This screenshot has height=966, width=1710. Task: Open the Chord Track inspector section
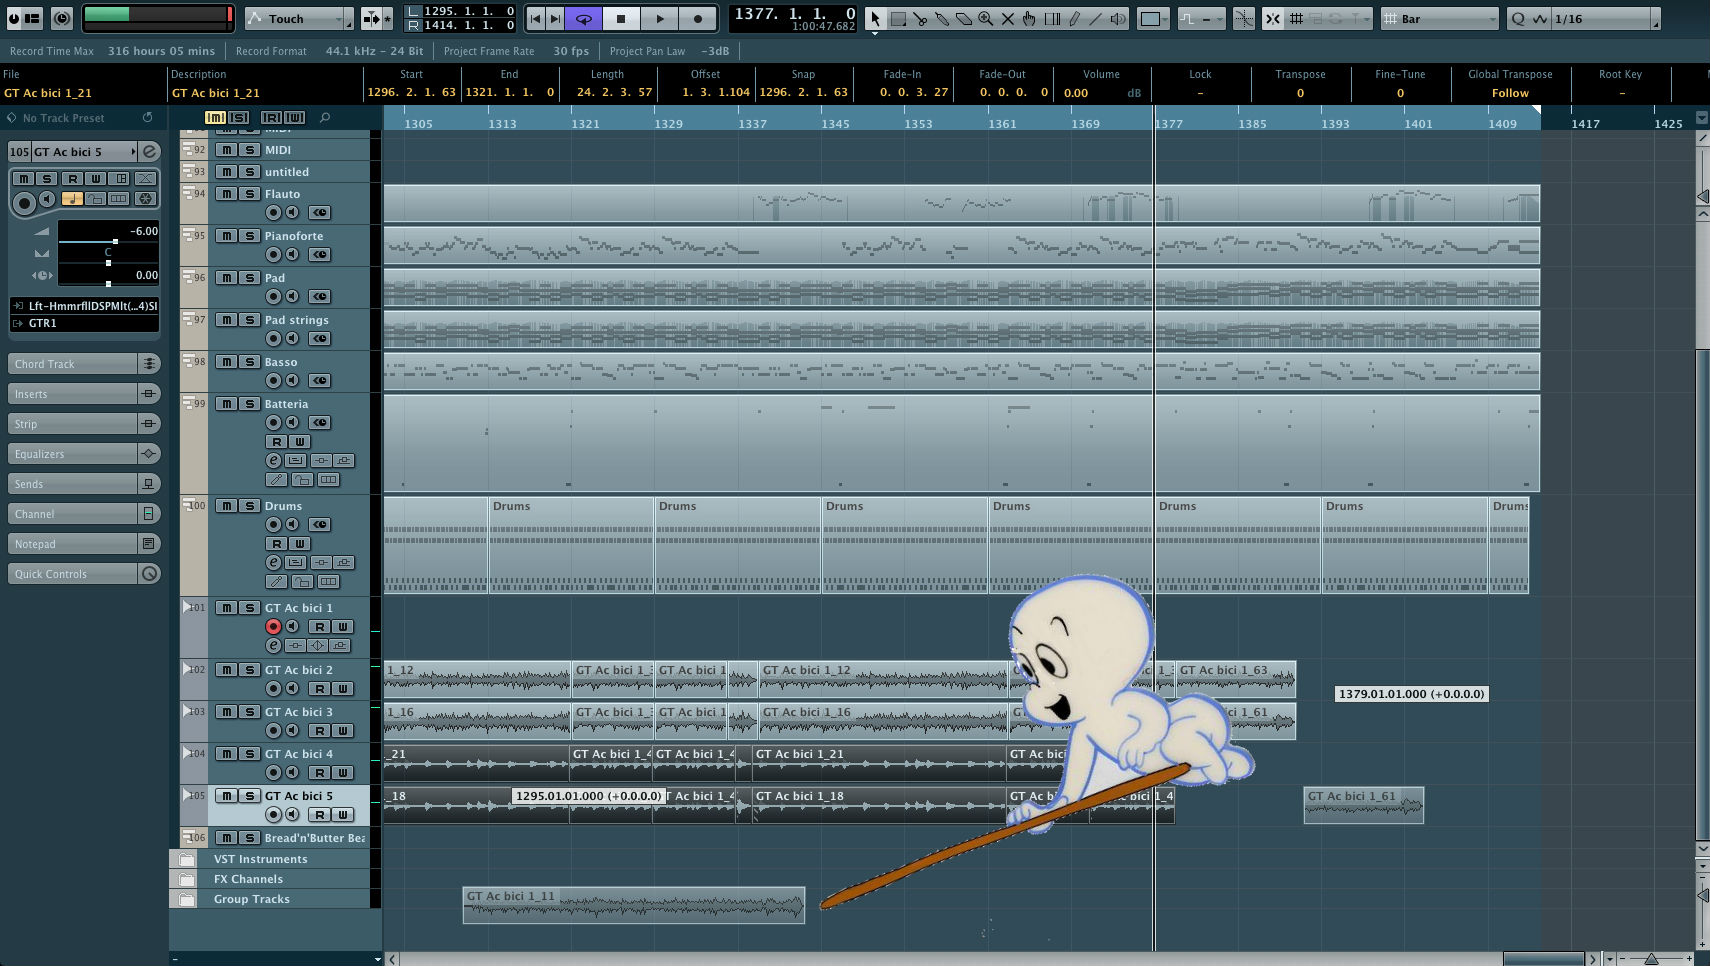(x=84, y=364)
